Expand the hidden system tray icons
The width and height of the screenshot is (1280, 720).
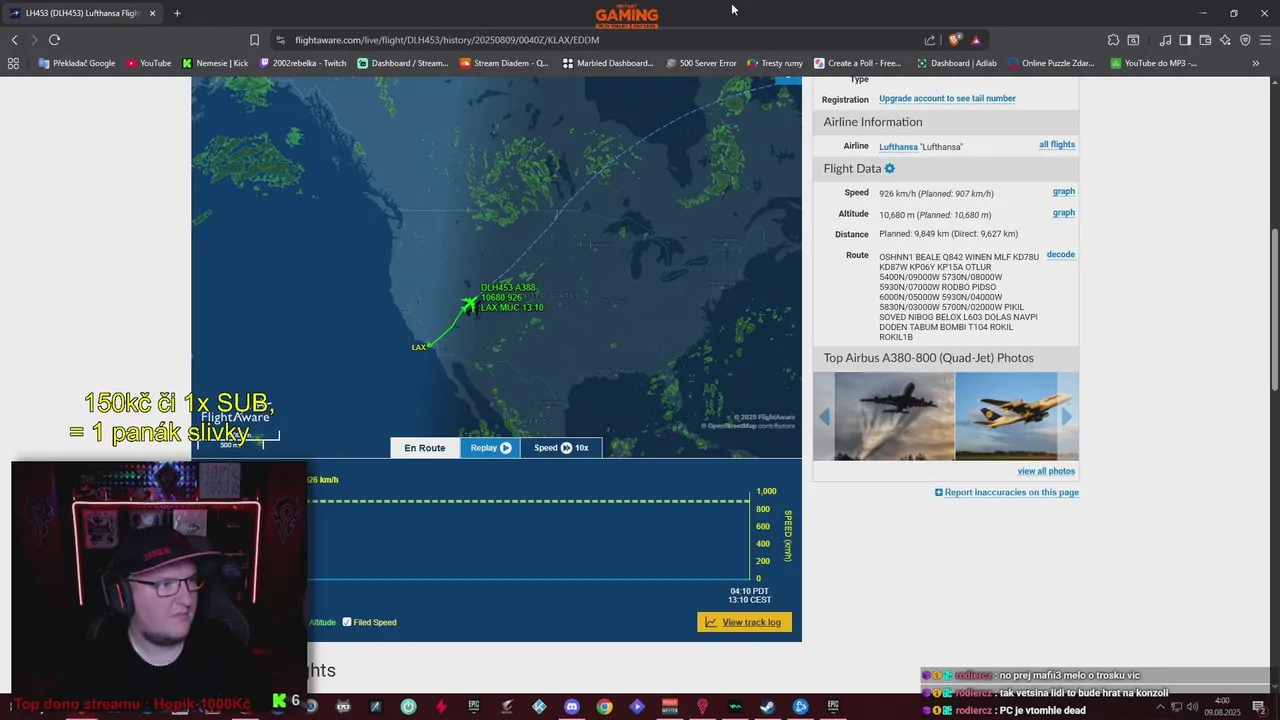pos(1160,707)
